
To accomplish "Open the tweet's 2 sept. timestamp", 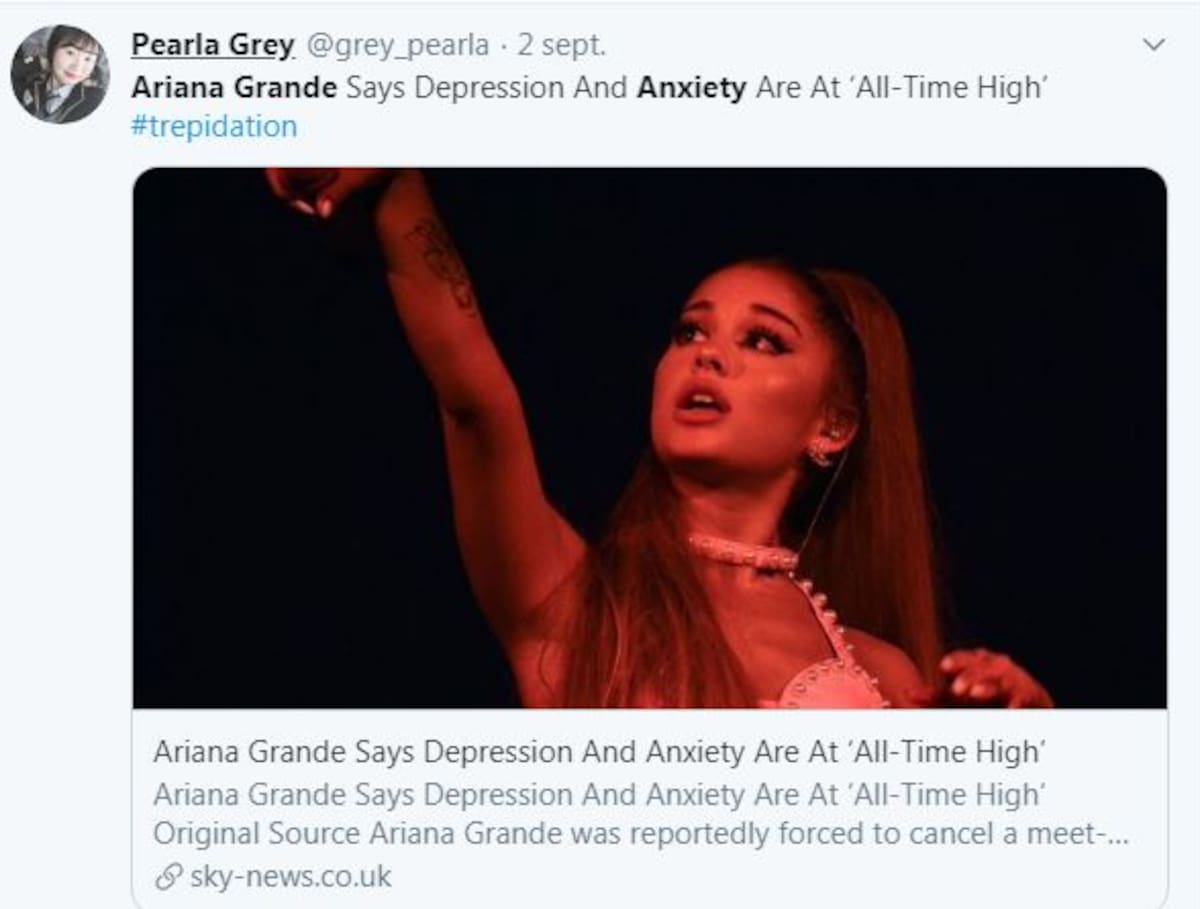I will [561, 45].
